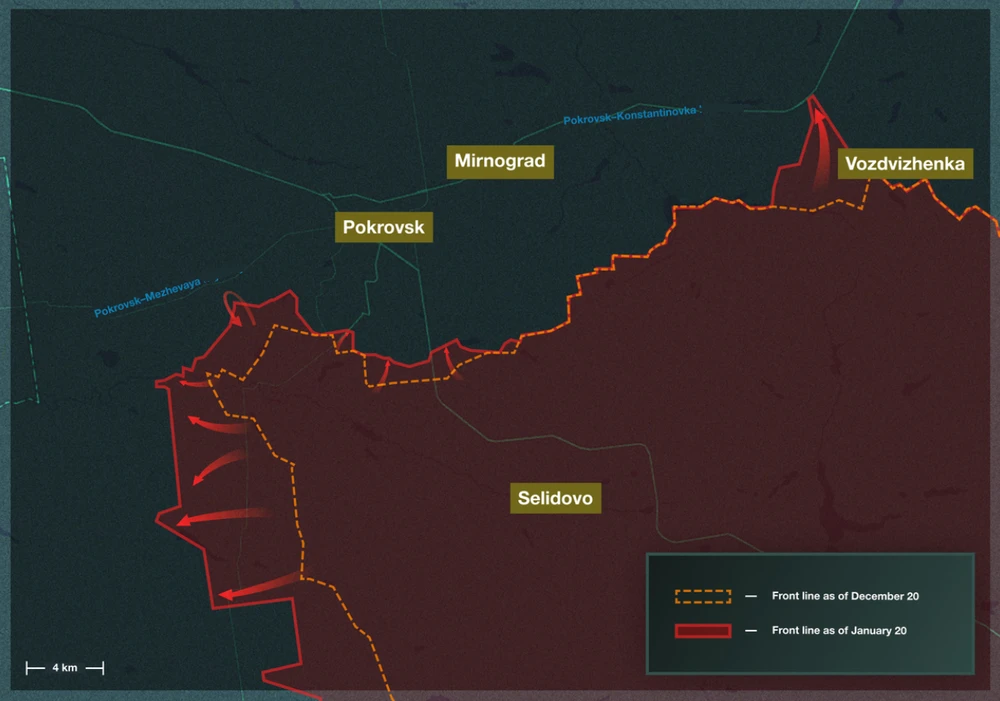Viewport: 1000px width, 701px height.
Task: Click the dashed orange line symbol in the legend
Action: tap(702, 595)
